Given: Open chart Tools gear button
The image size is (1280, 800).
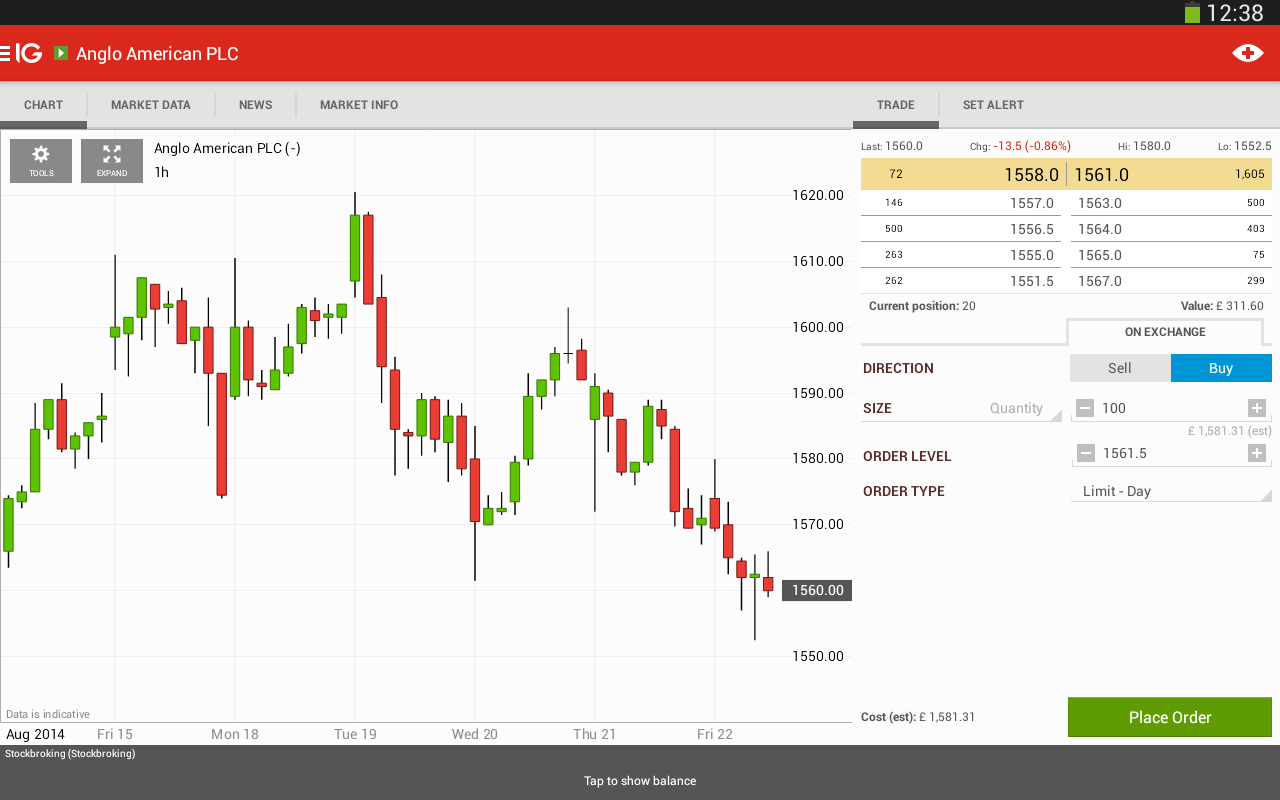Looking at the screenshot, I should (x=41, y=160).
